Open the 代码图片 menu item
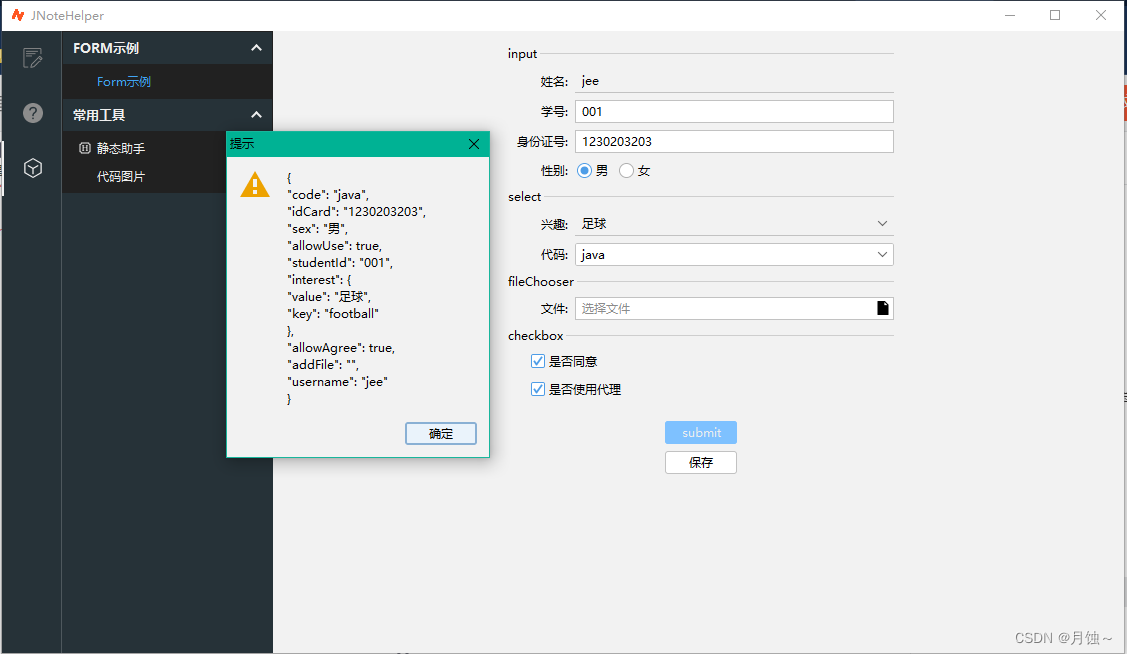 (x=121, y=176)
